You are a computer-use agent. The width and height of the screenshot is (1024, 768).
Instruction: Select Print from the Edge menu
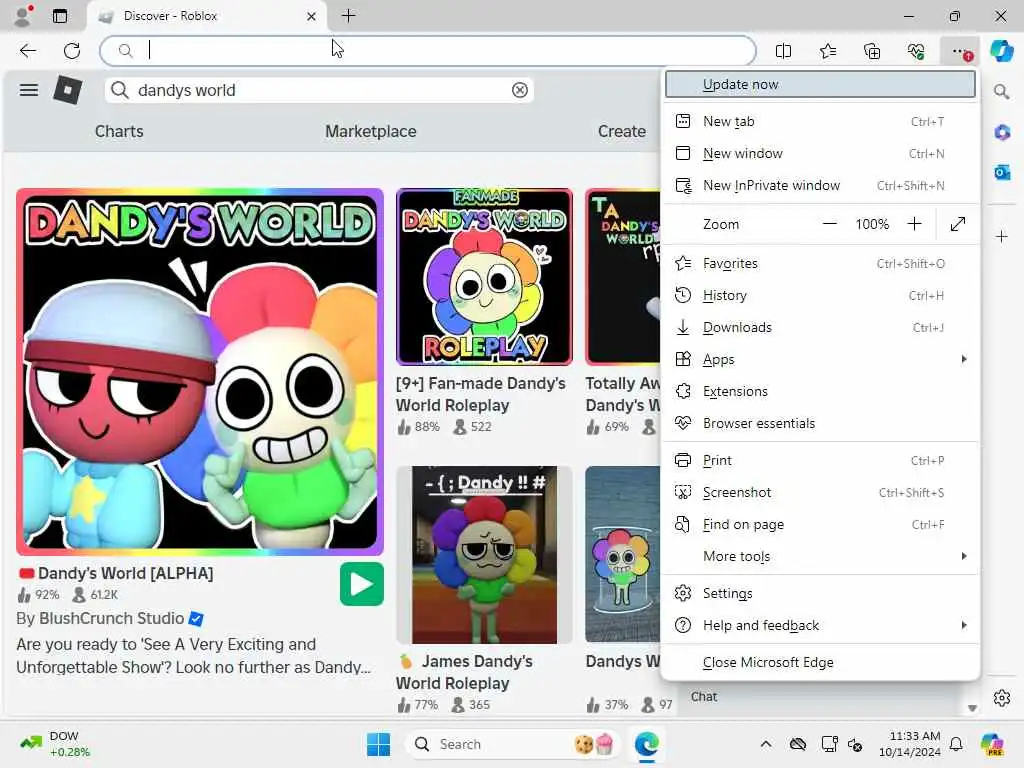(x=820, y=460)
